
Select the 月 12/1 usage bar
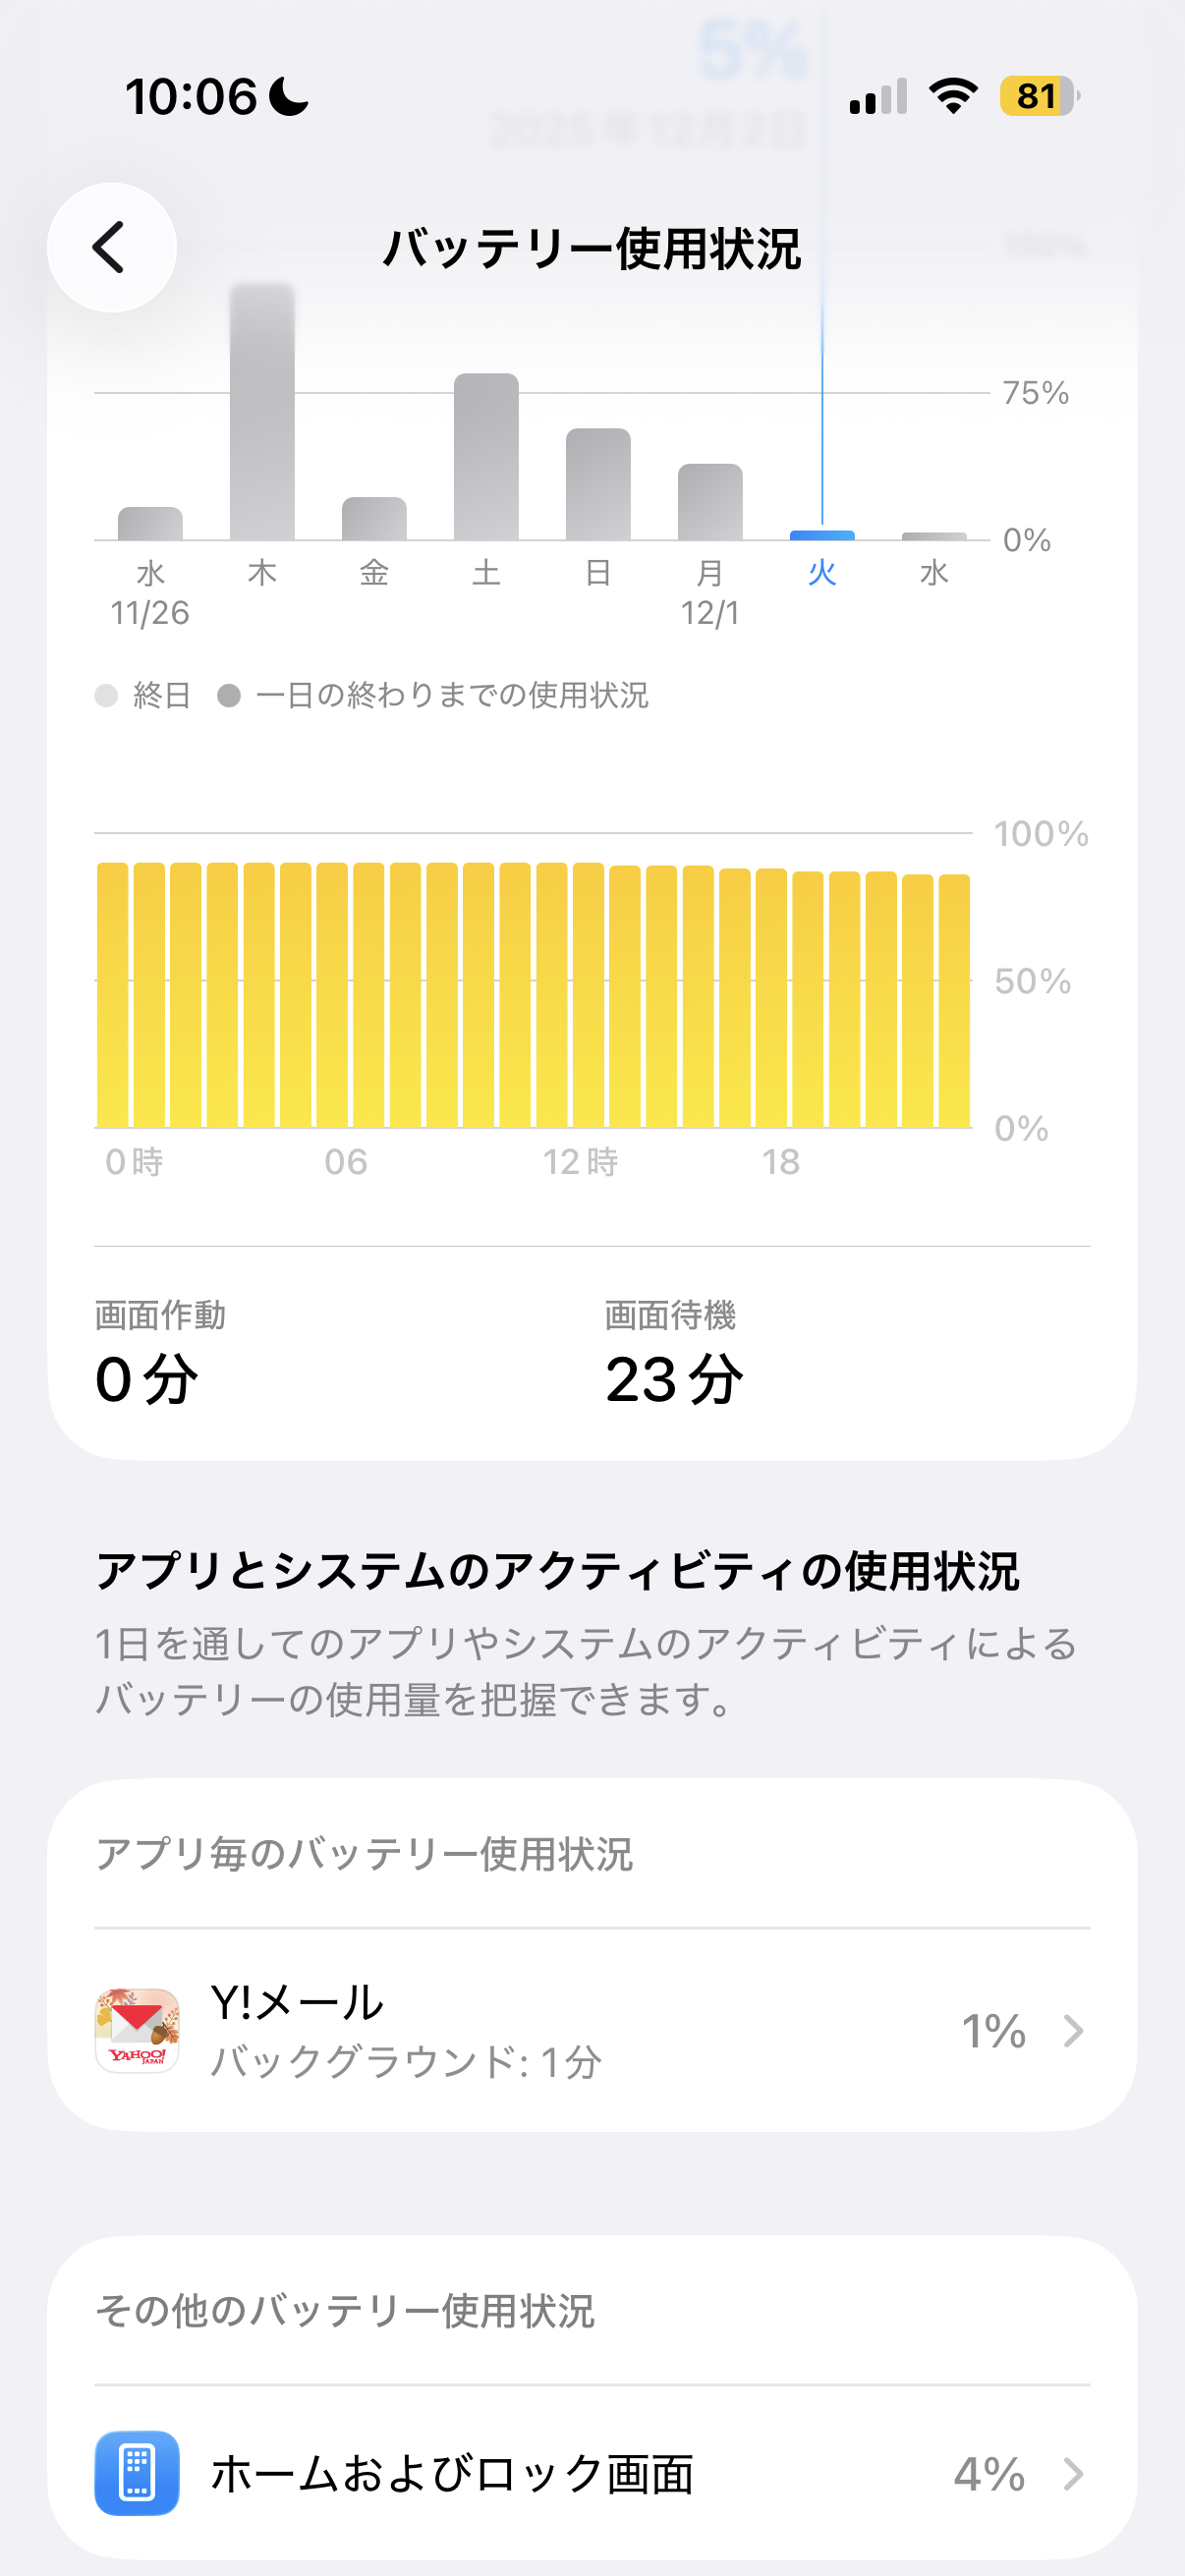pyautogui.click(x=710, y=502)
